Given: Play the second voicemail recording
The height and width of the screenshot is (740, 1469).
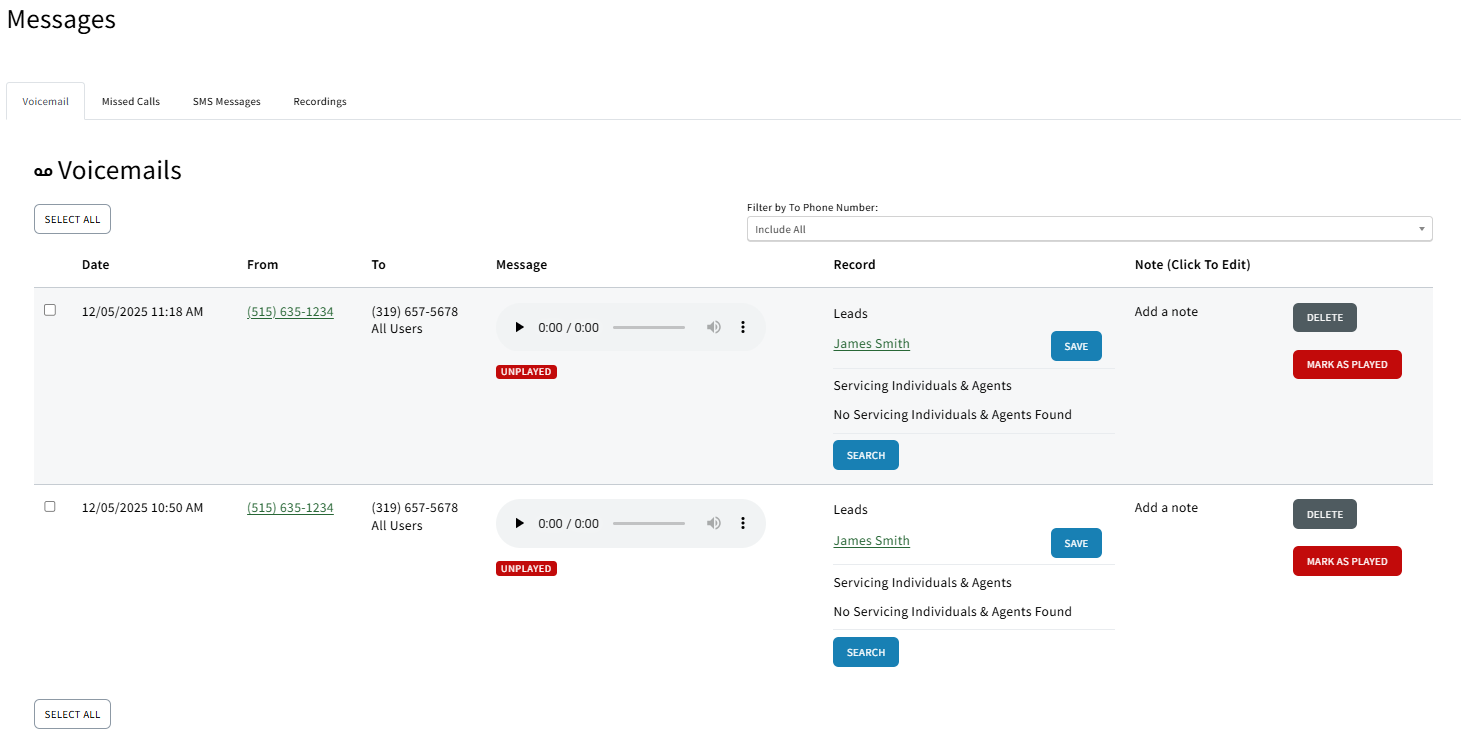Looking at the screenshot, I should [x=519, y=523].
